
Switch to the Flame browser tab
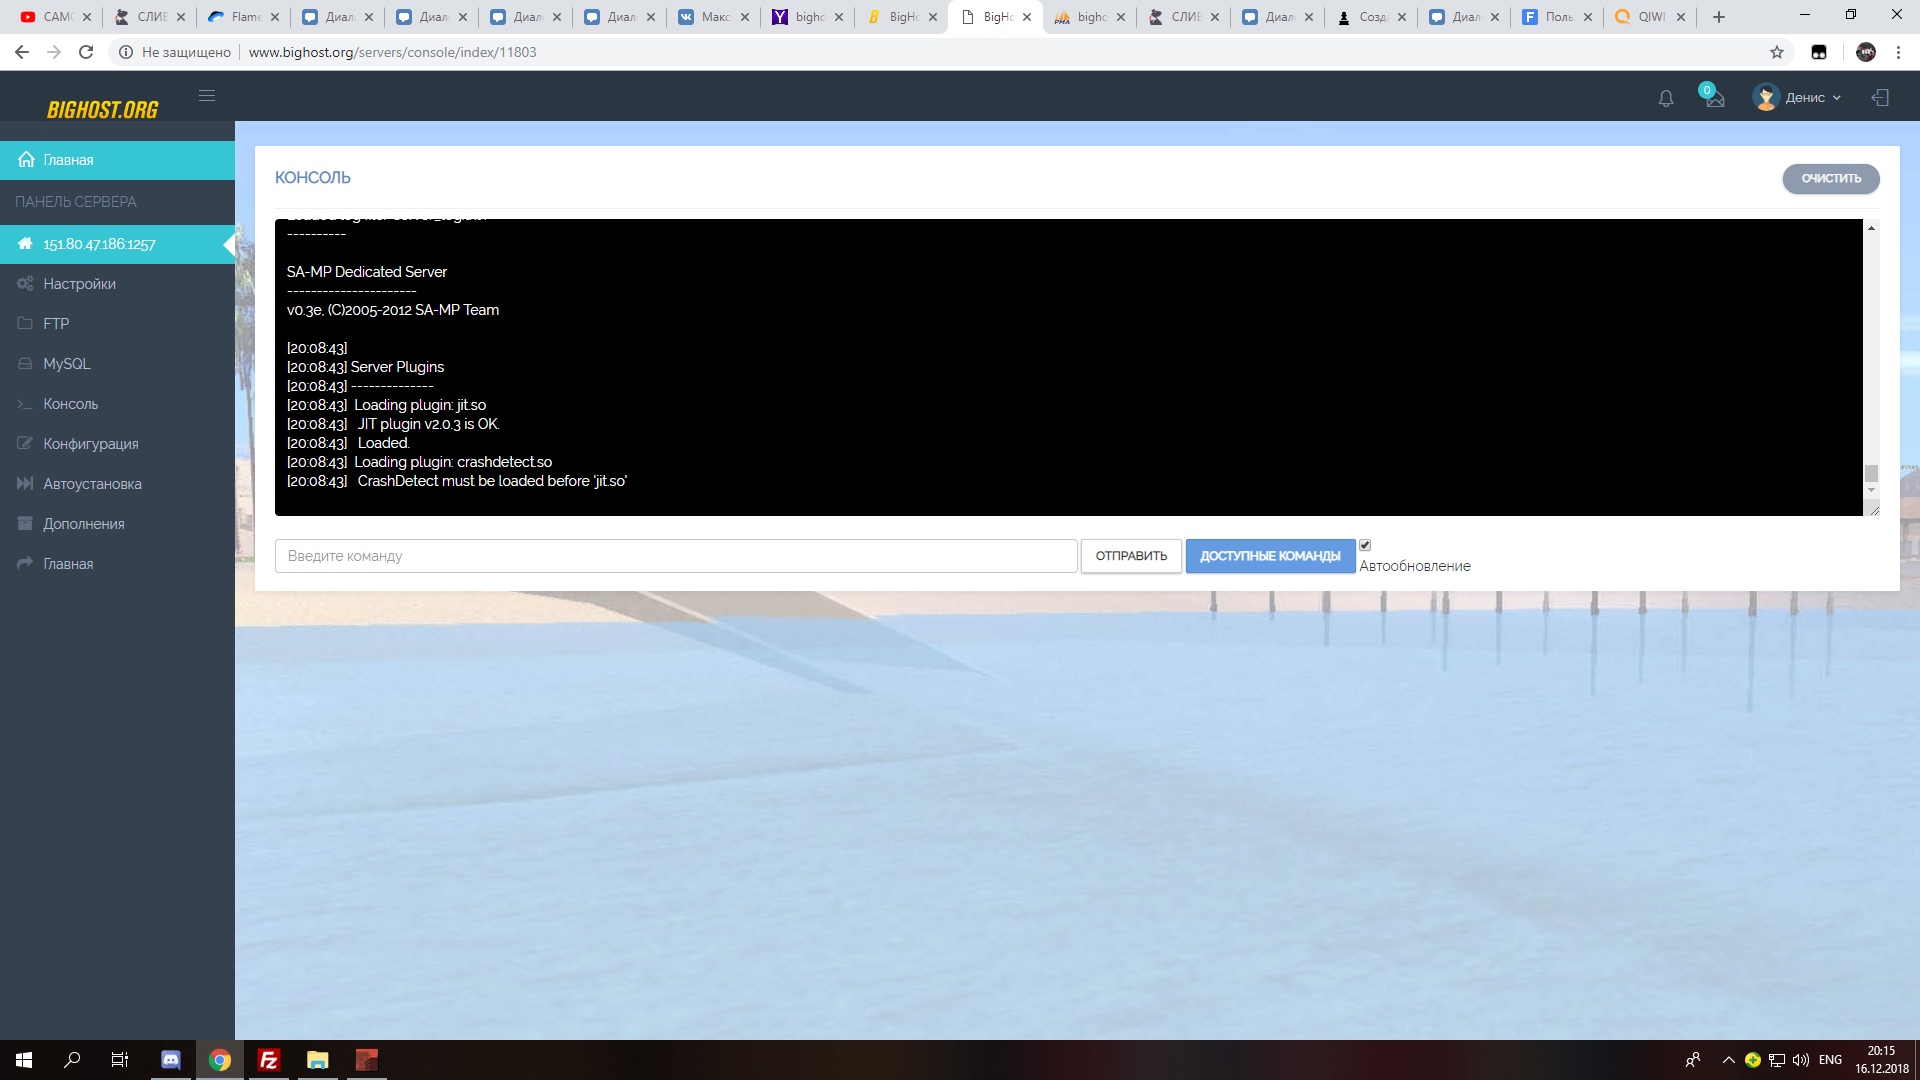coord(244,17)
